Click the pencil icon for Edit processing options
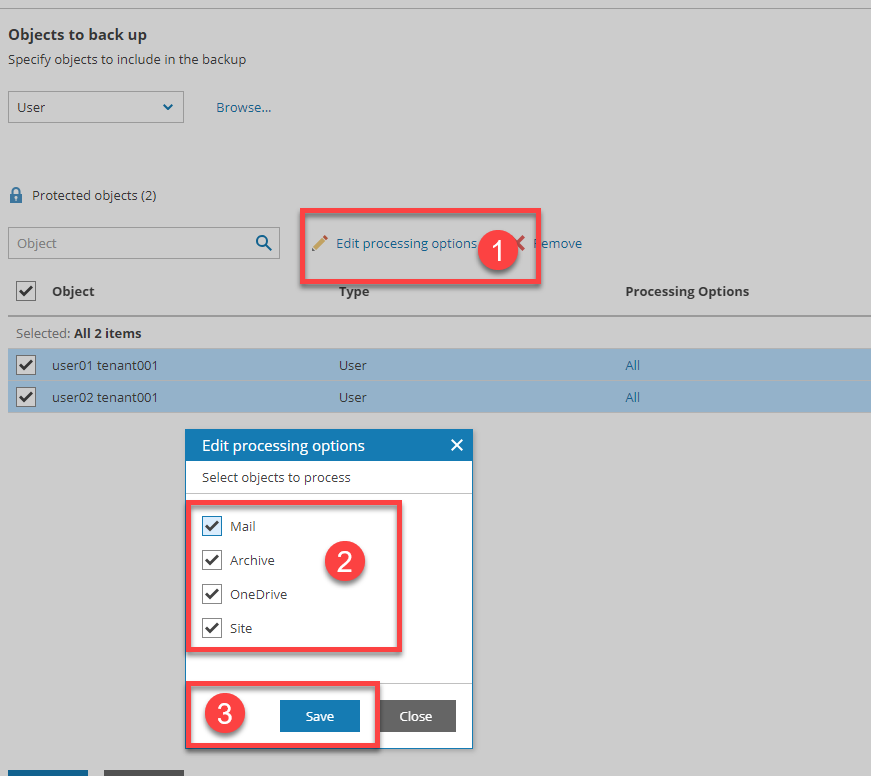This screenshot has height=776, width=871. coord(320,243)
